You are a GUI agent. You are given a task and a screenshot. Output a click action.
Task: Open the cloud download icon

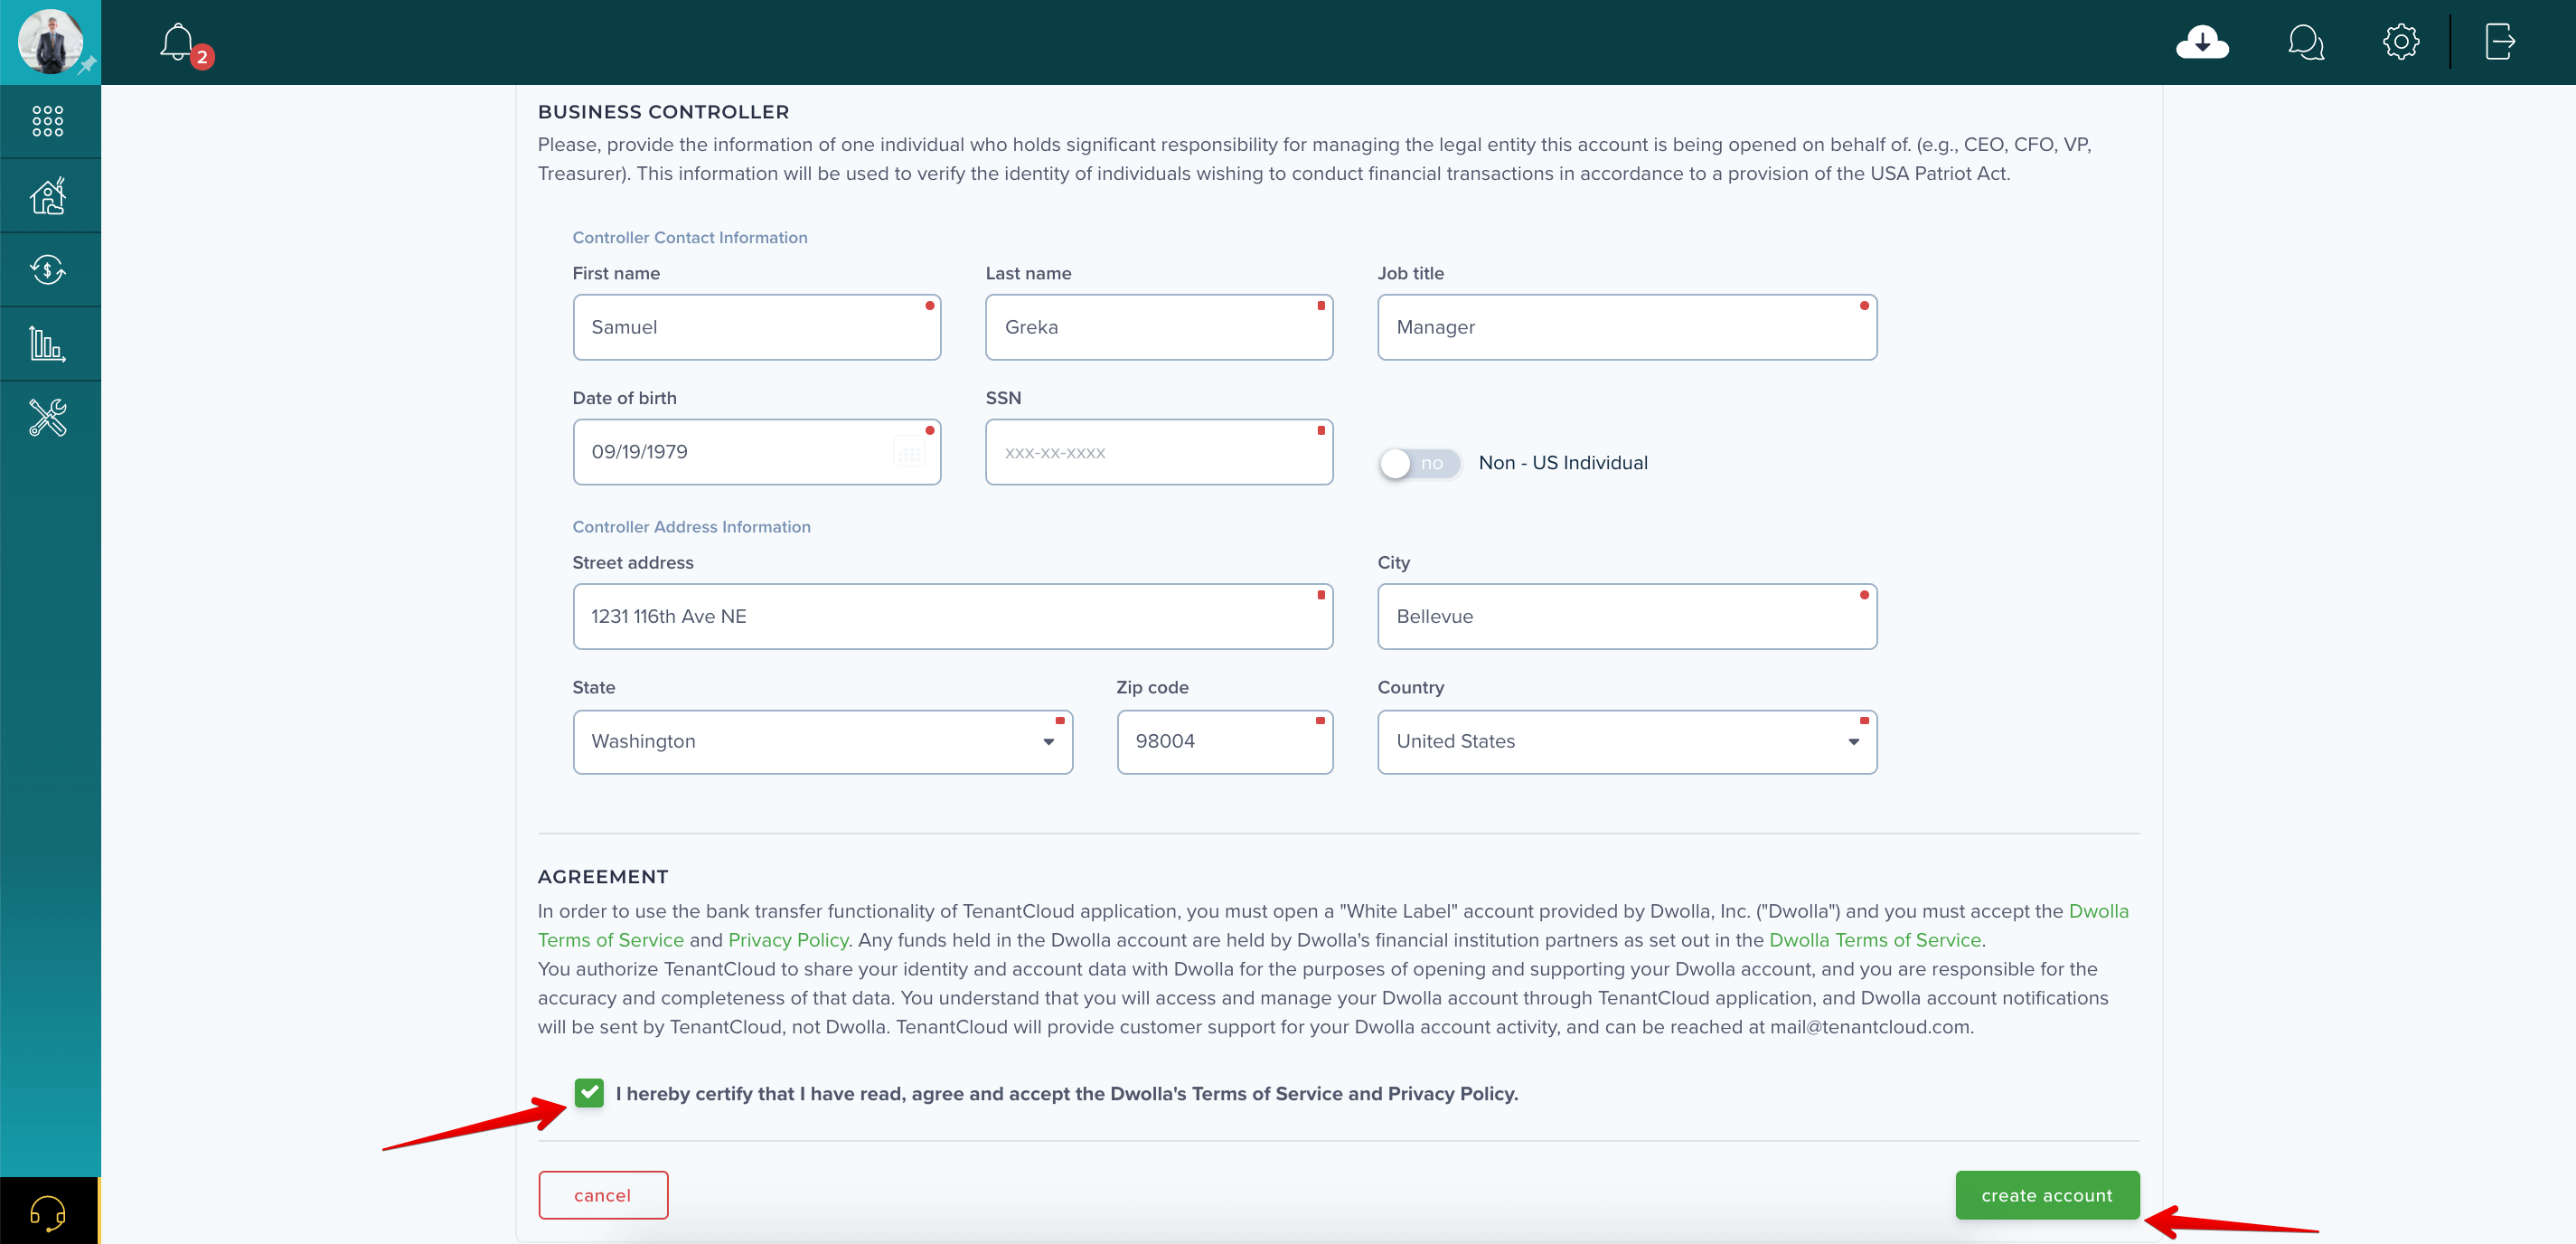2202,42
